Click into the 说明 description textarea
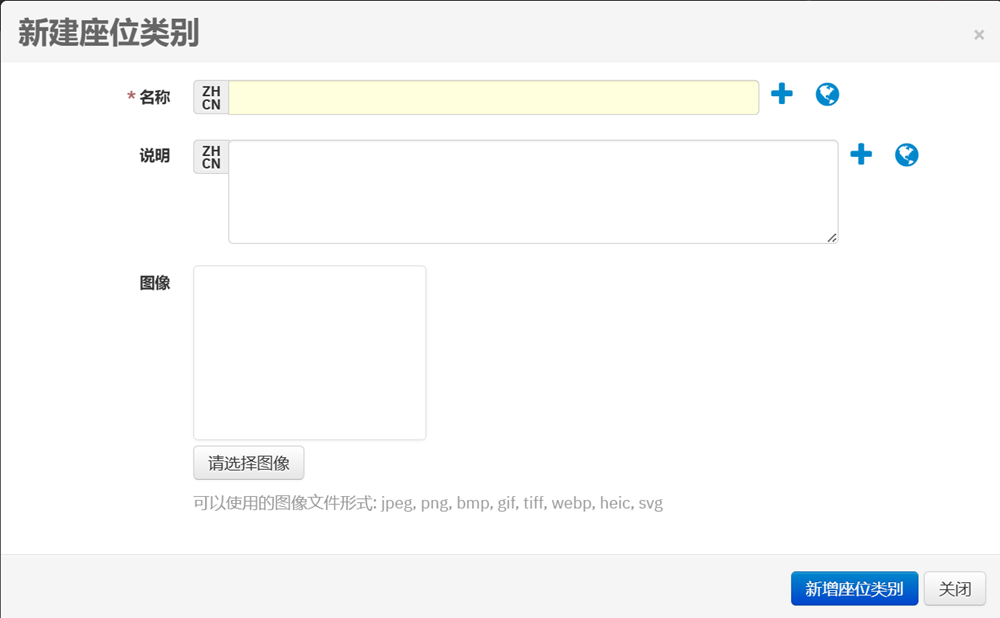The width and height of the screenshot is (1000, 618). coord(533,192)
